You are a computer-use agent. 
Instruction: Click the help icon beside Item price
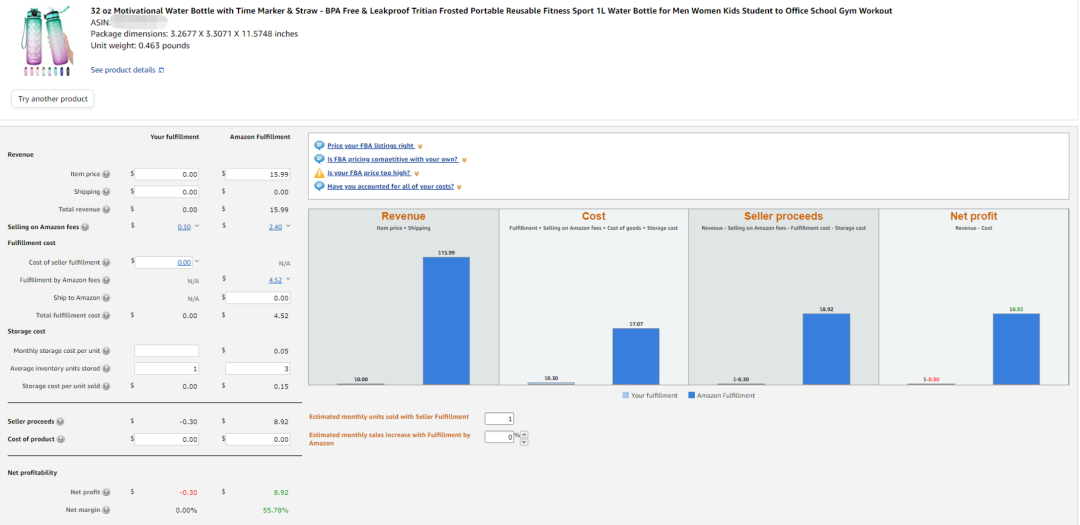tap(107, 174)
